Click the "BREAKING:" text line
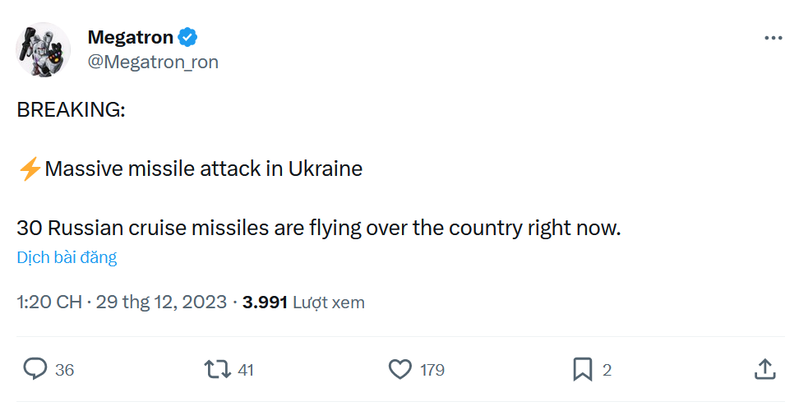The height and width of the screenshot is (411, 799). [x=71, y=110]
